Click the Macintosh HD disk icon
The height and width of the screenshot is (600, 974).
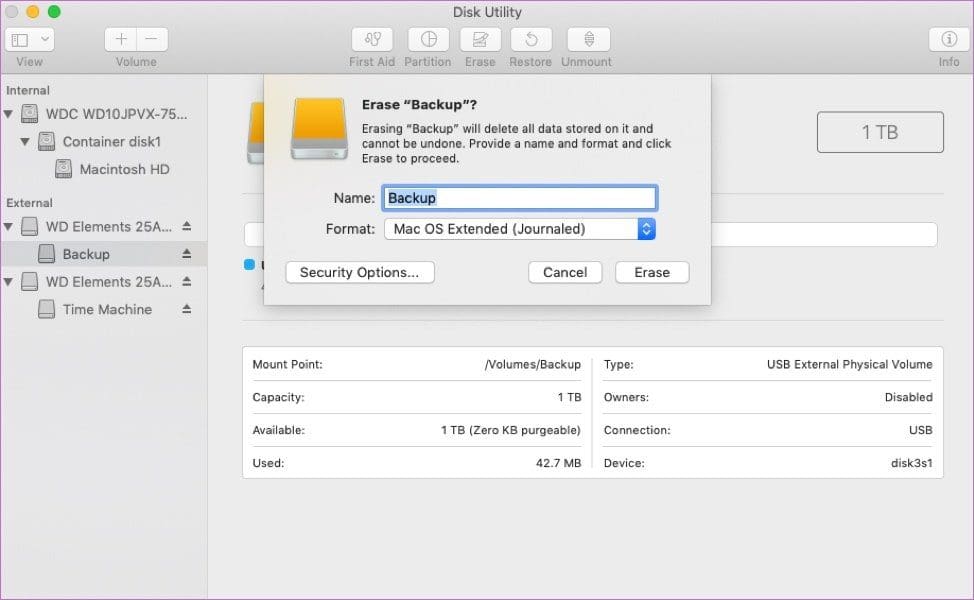(x=63, y=169)
